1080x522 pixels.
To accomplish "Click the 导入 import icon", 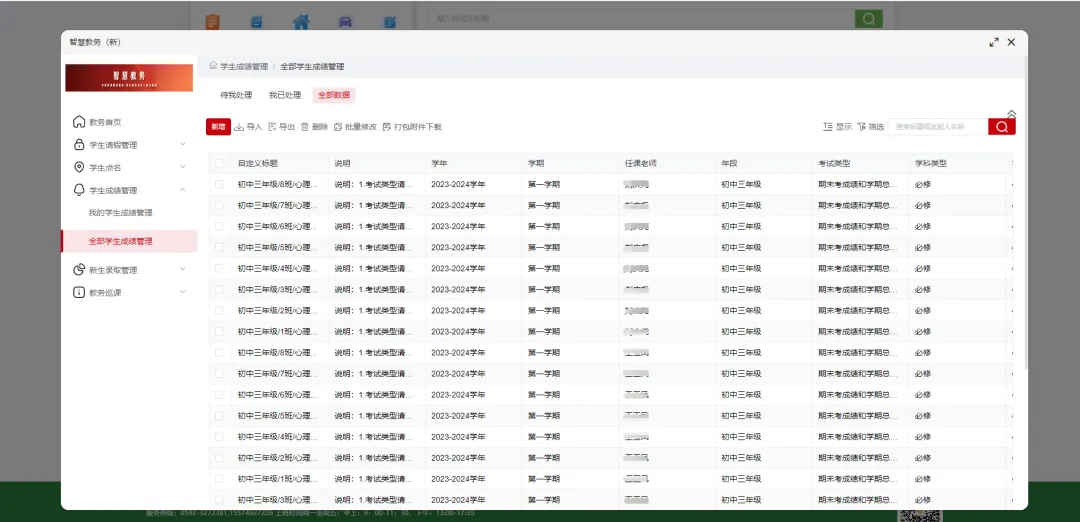I will pos(239,127).
